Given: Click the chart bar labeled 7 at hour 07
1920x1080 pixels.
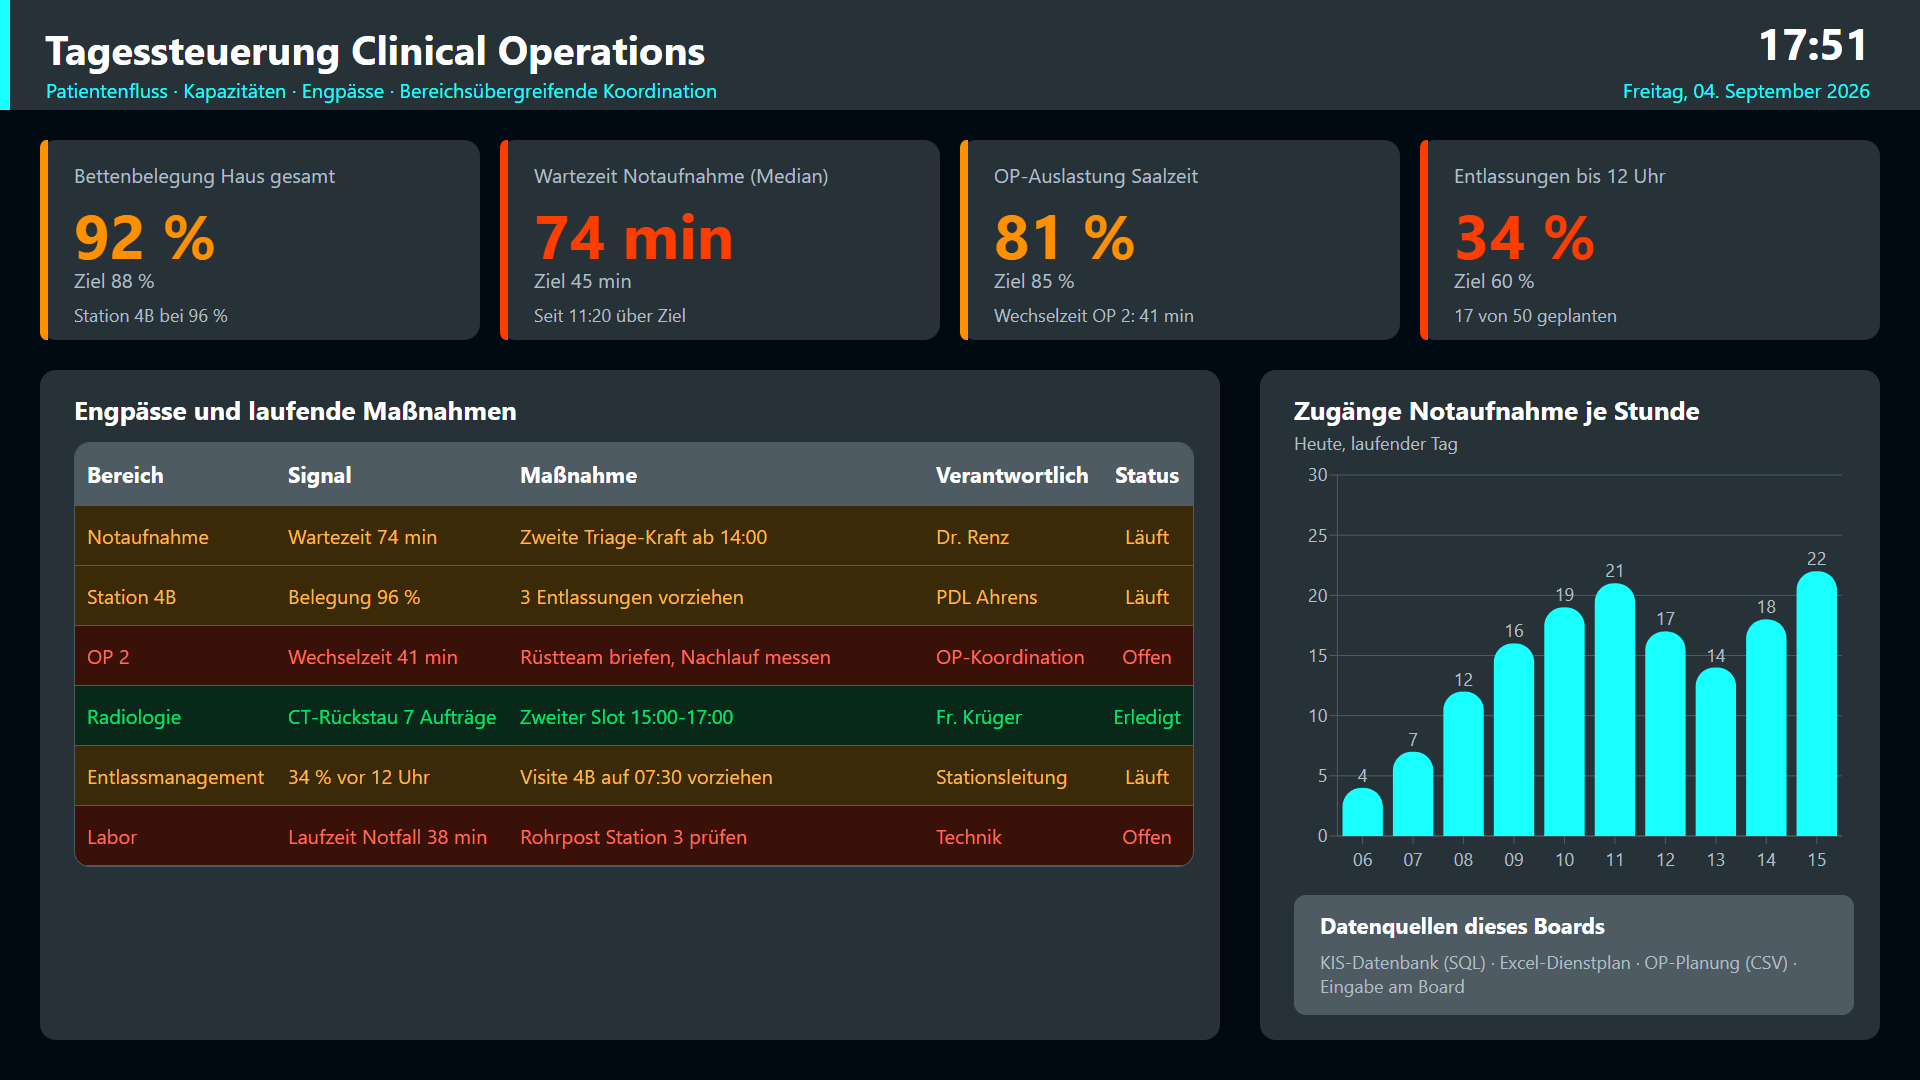Looking at the screenshot, I should (x=1413, y=794).
